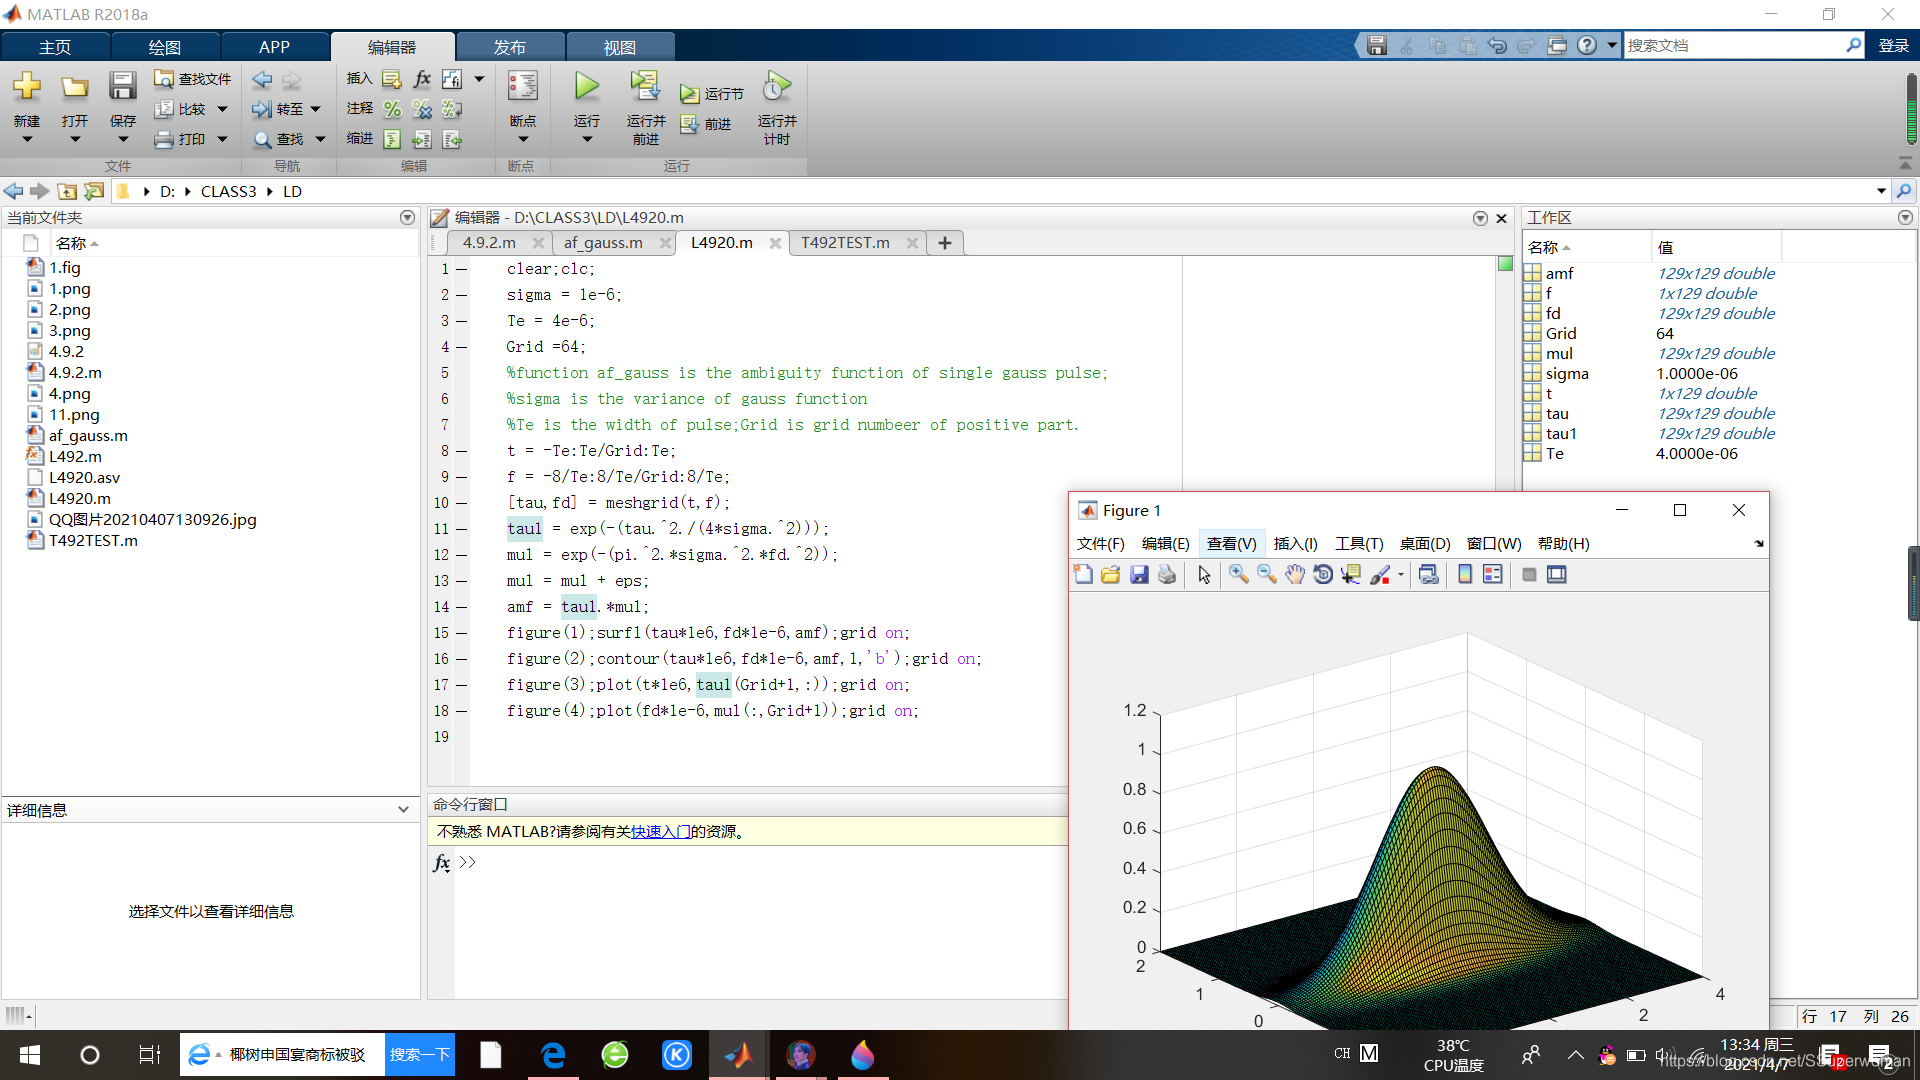Open the Find Files tool

pos(193,79)
